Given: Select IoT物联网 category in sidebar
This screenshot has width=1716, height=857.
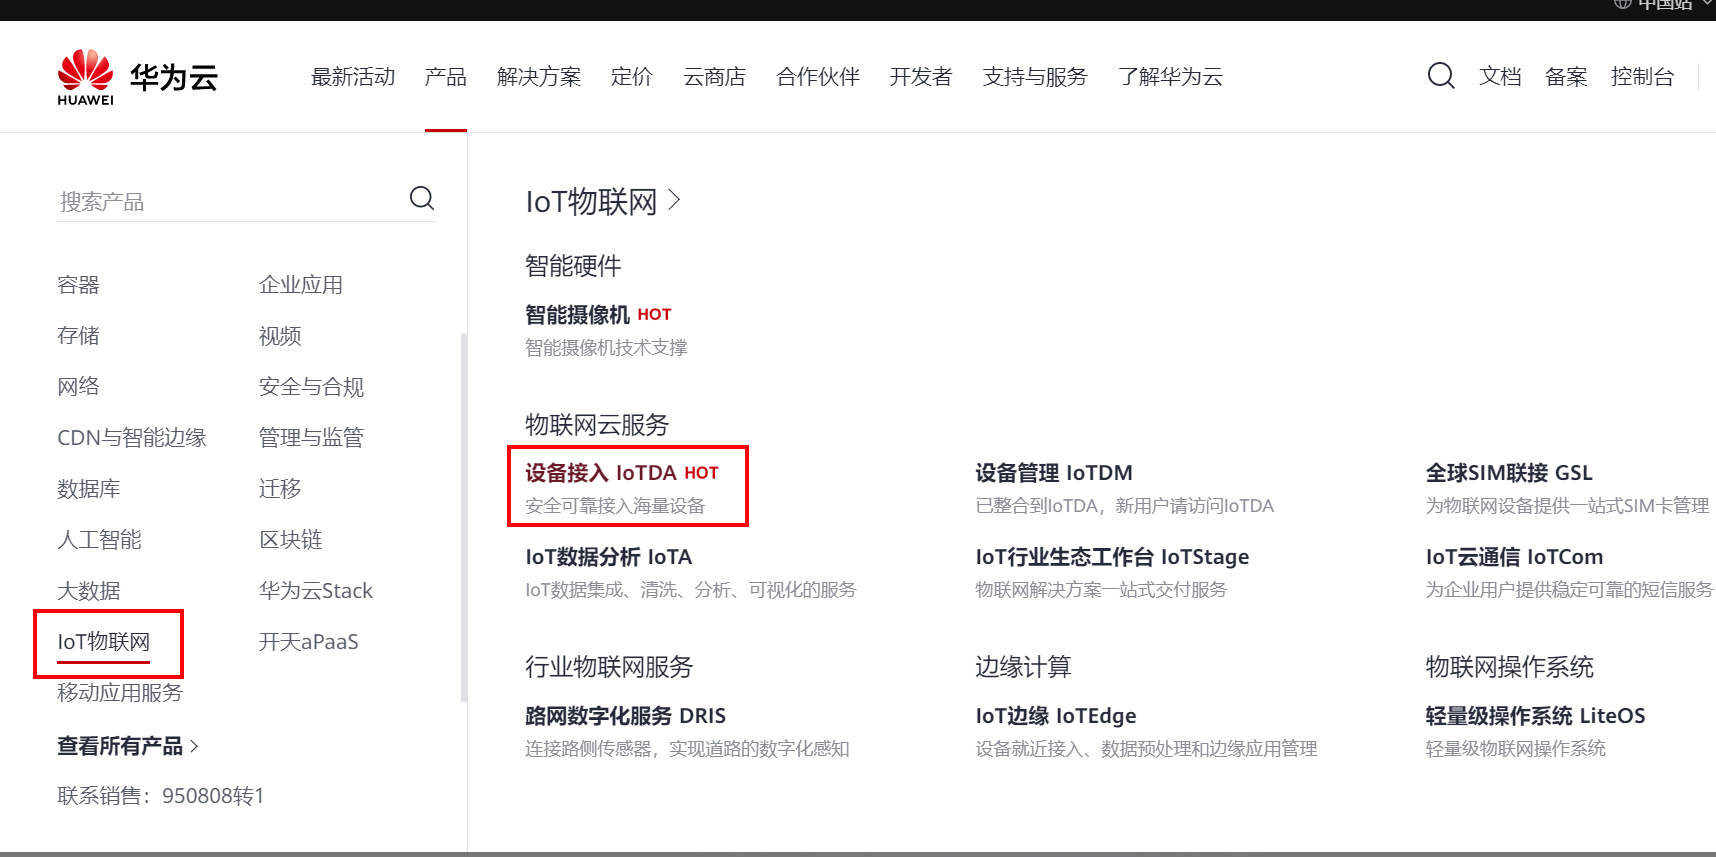Looking at the screenshot, I should coord(104,642).
